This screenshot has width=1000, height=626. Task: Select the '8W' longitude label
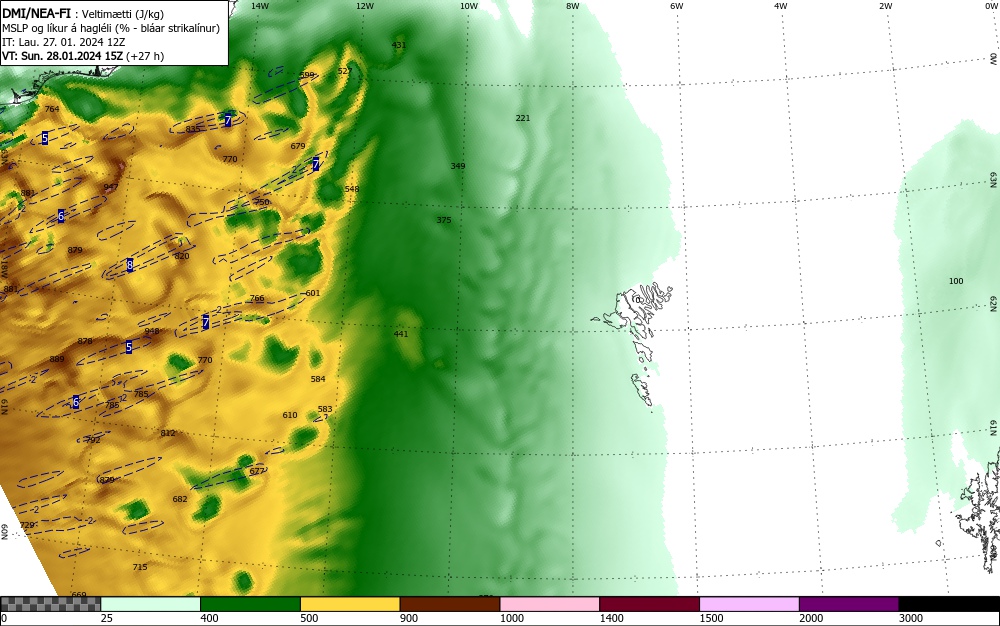click(x=573, y=6)
